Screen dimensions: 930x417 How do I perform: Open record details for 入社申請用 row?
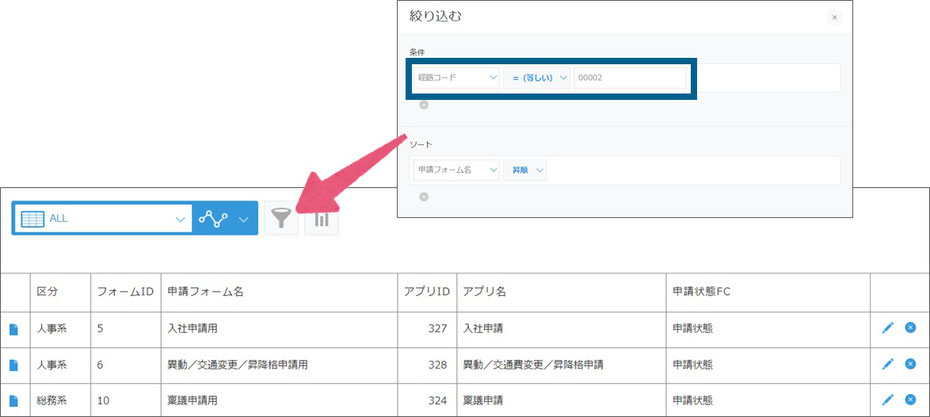(x=14, y=328)
